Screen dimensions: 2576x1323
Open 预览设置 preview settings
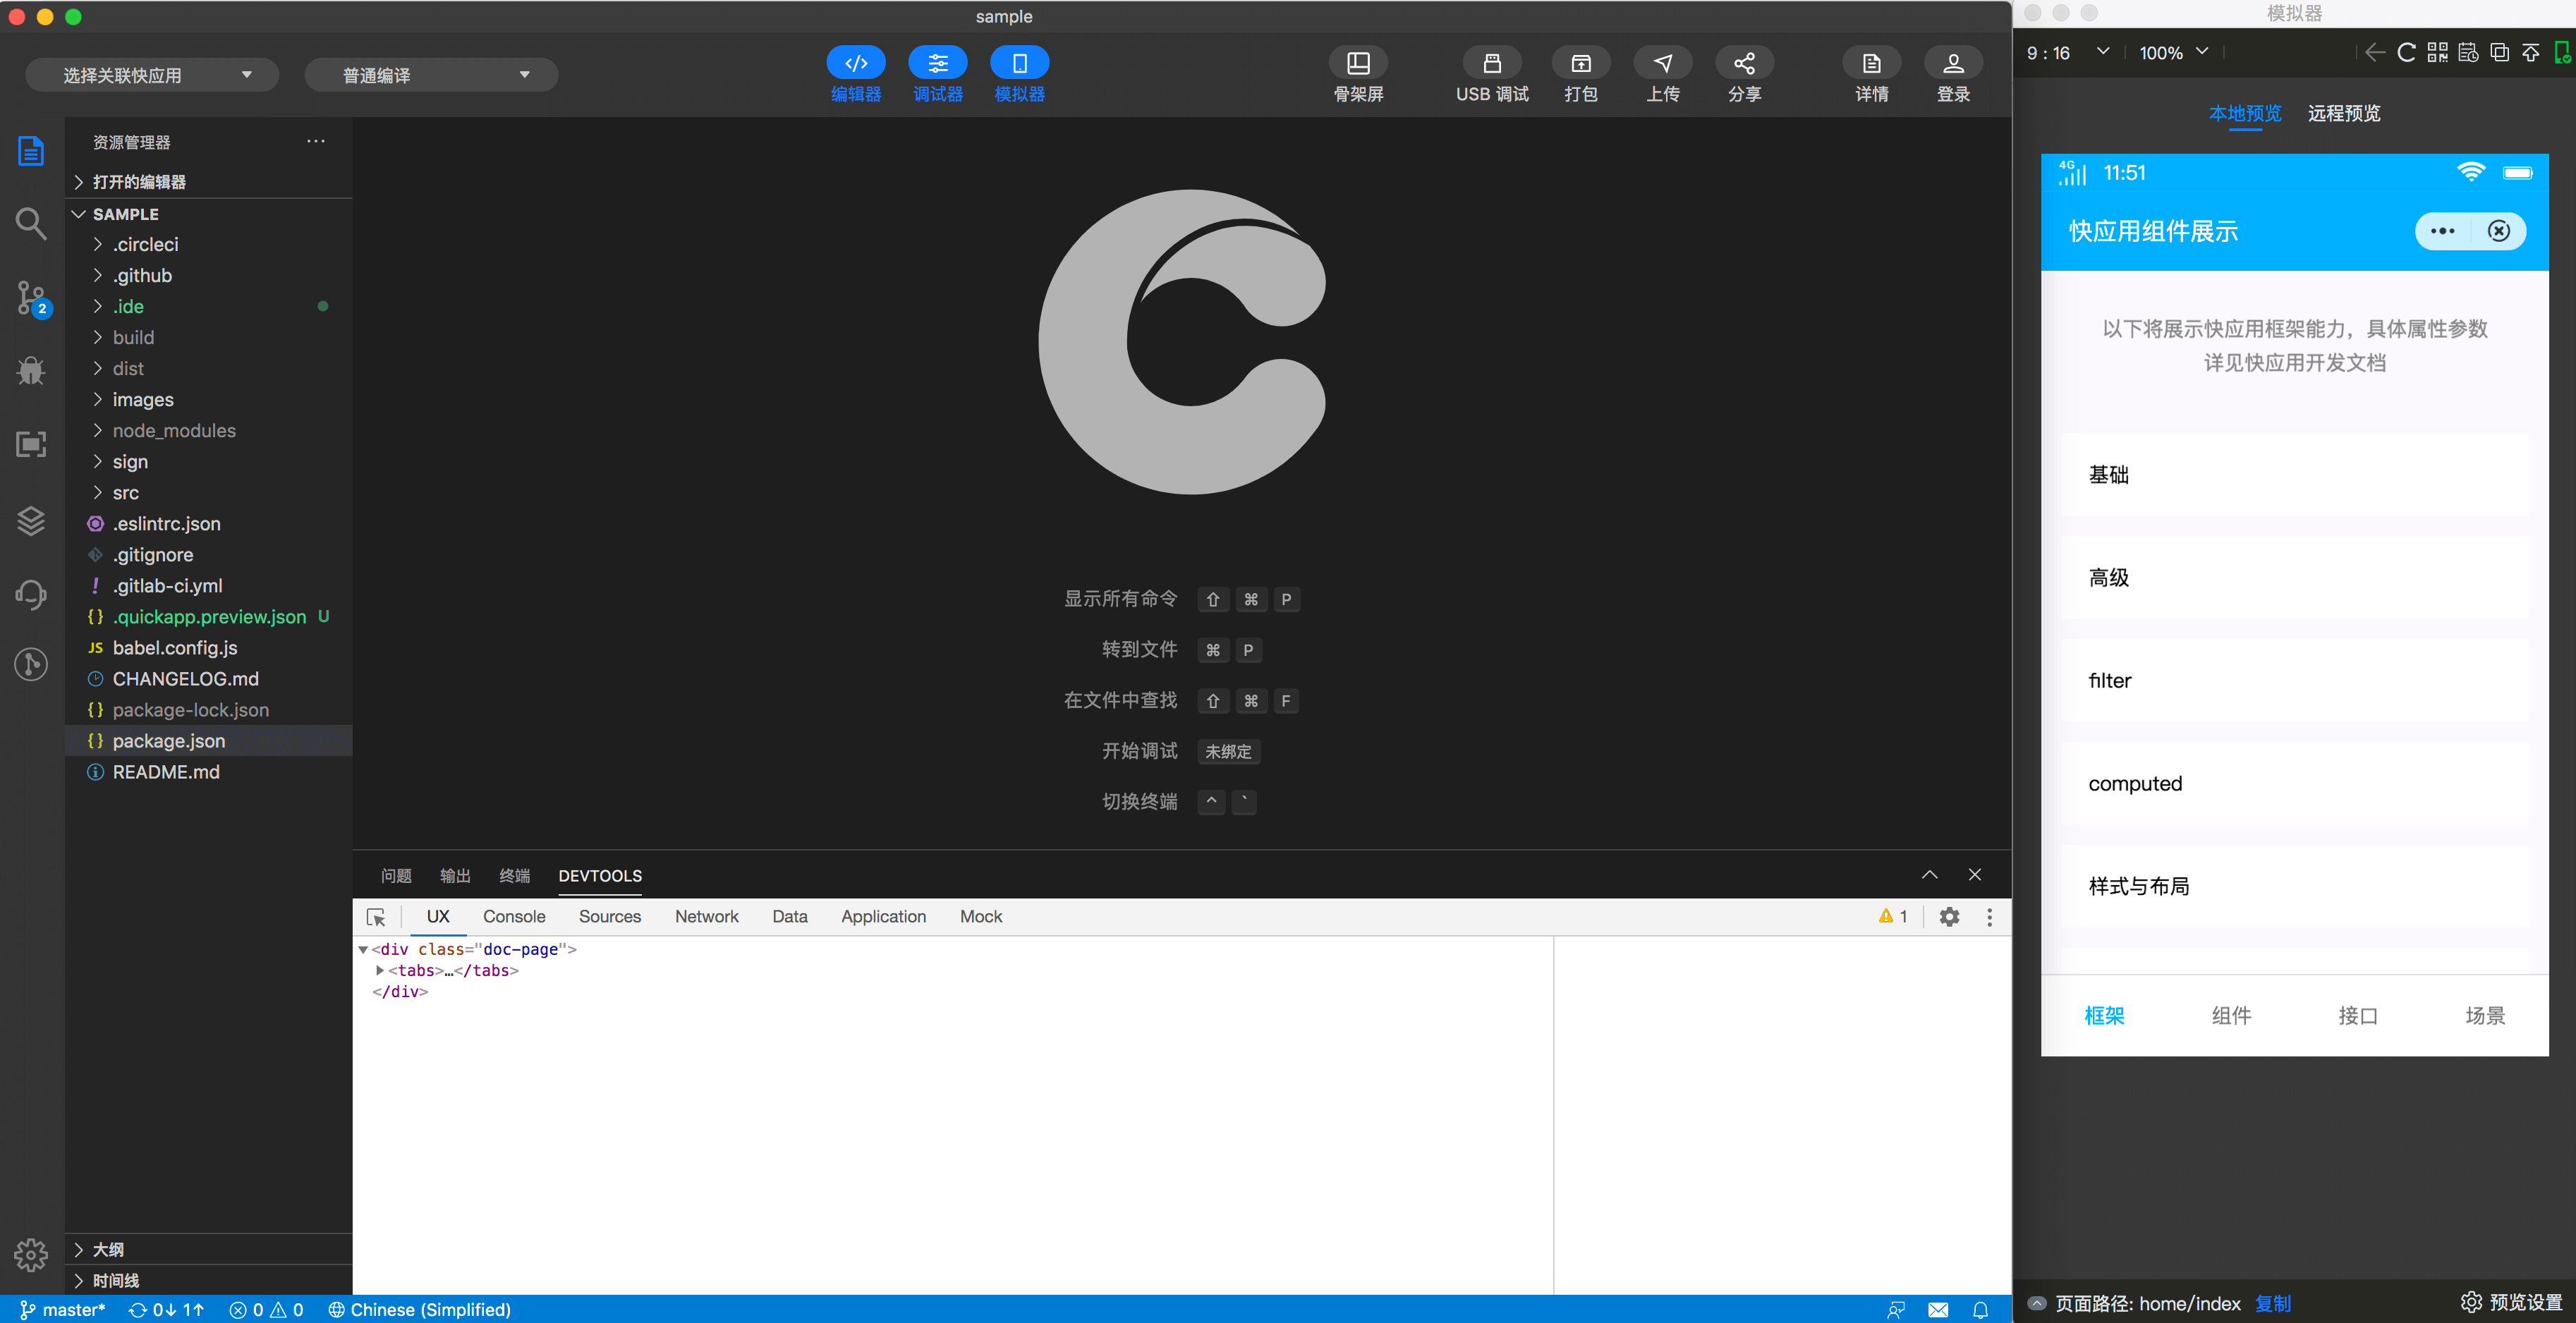2511,1302
